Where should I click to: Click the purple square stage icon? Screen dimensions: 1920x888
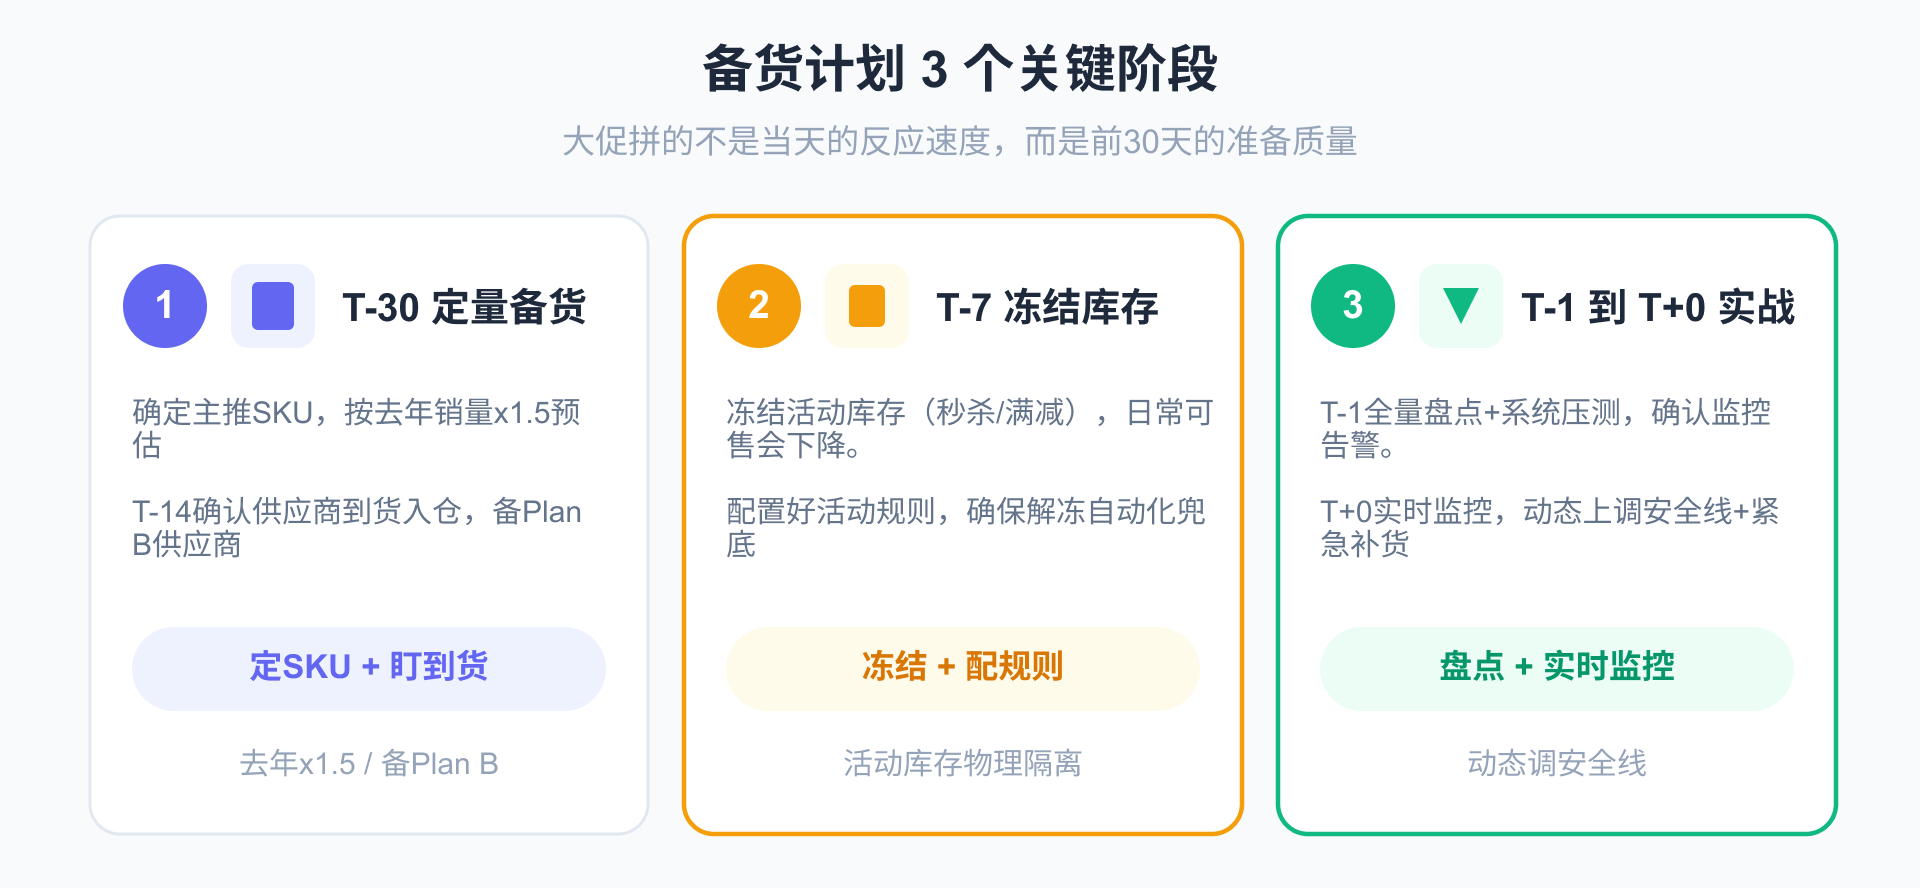point(273,306)
